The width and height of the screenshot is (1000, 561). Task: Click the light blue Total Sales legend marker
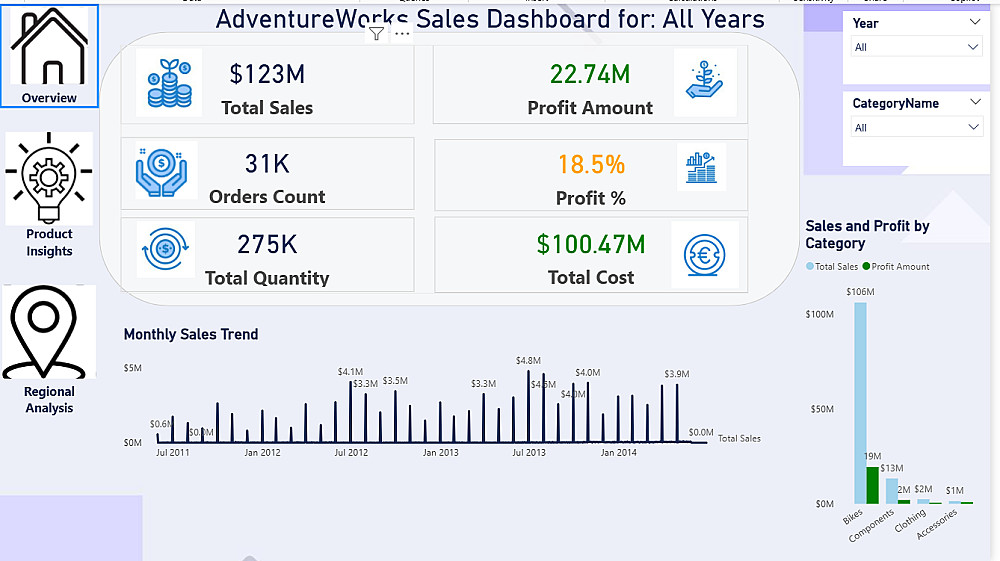tap(810, 267)
